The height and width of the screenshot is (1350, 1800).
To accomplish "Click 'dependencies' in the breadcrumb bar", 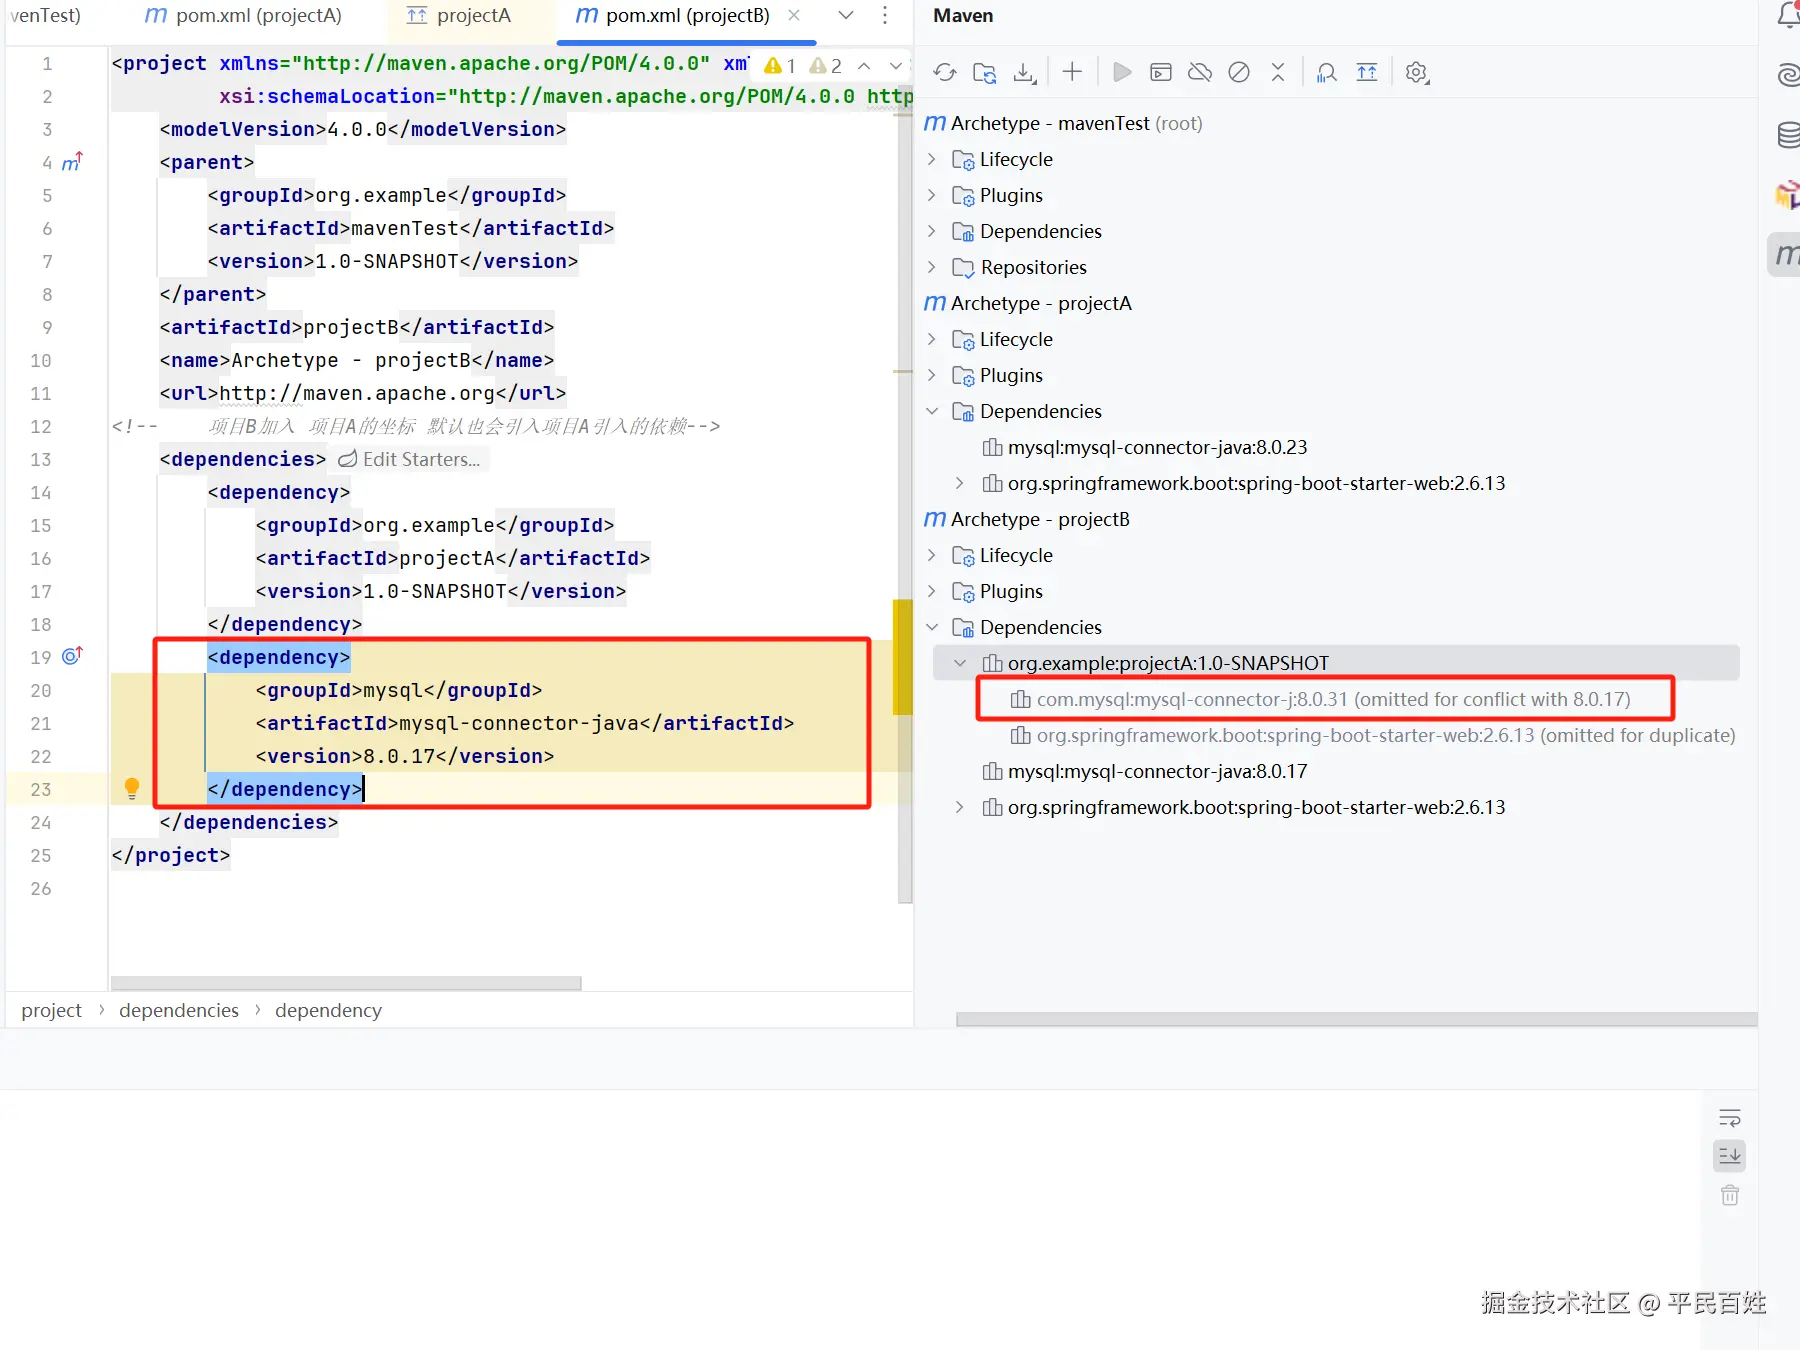I will click(x=179, y=1010).
